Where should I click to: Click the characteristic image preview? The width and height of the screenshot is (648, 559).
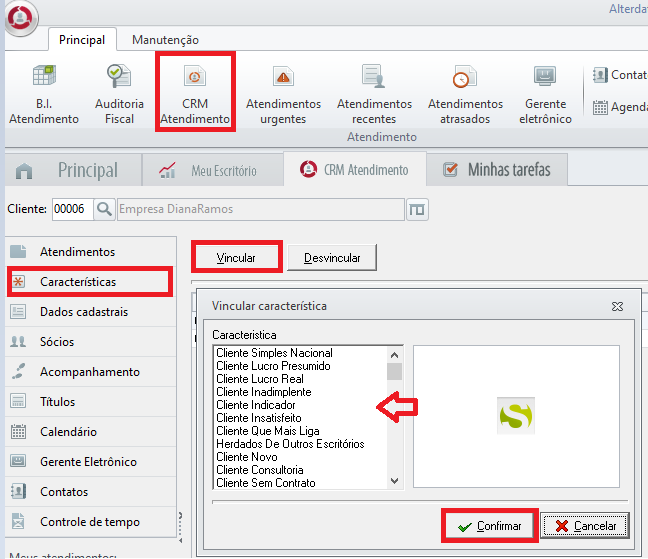click(x=516, y=416)
